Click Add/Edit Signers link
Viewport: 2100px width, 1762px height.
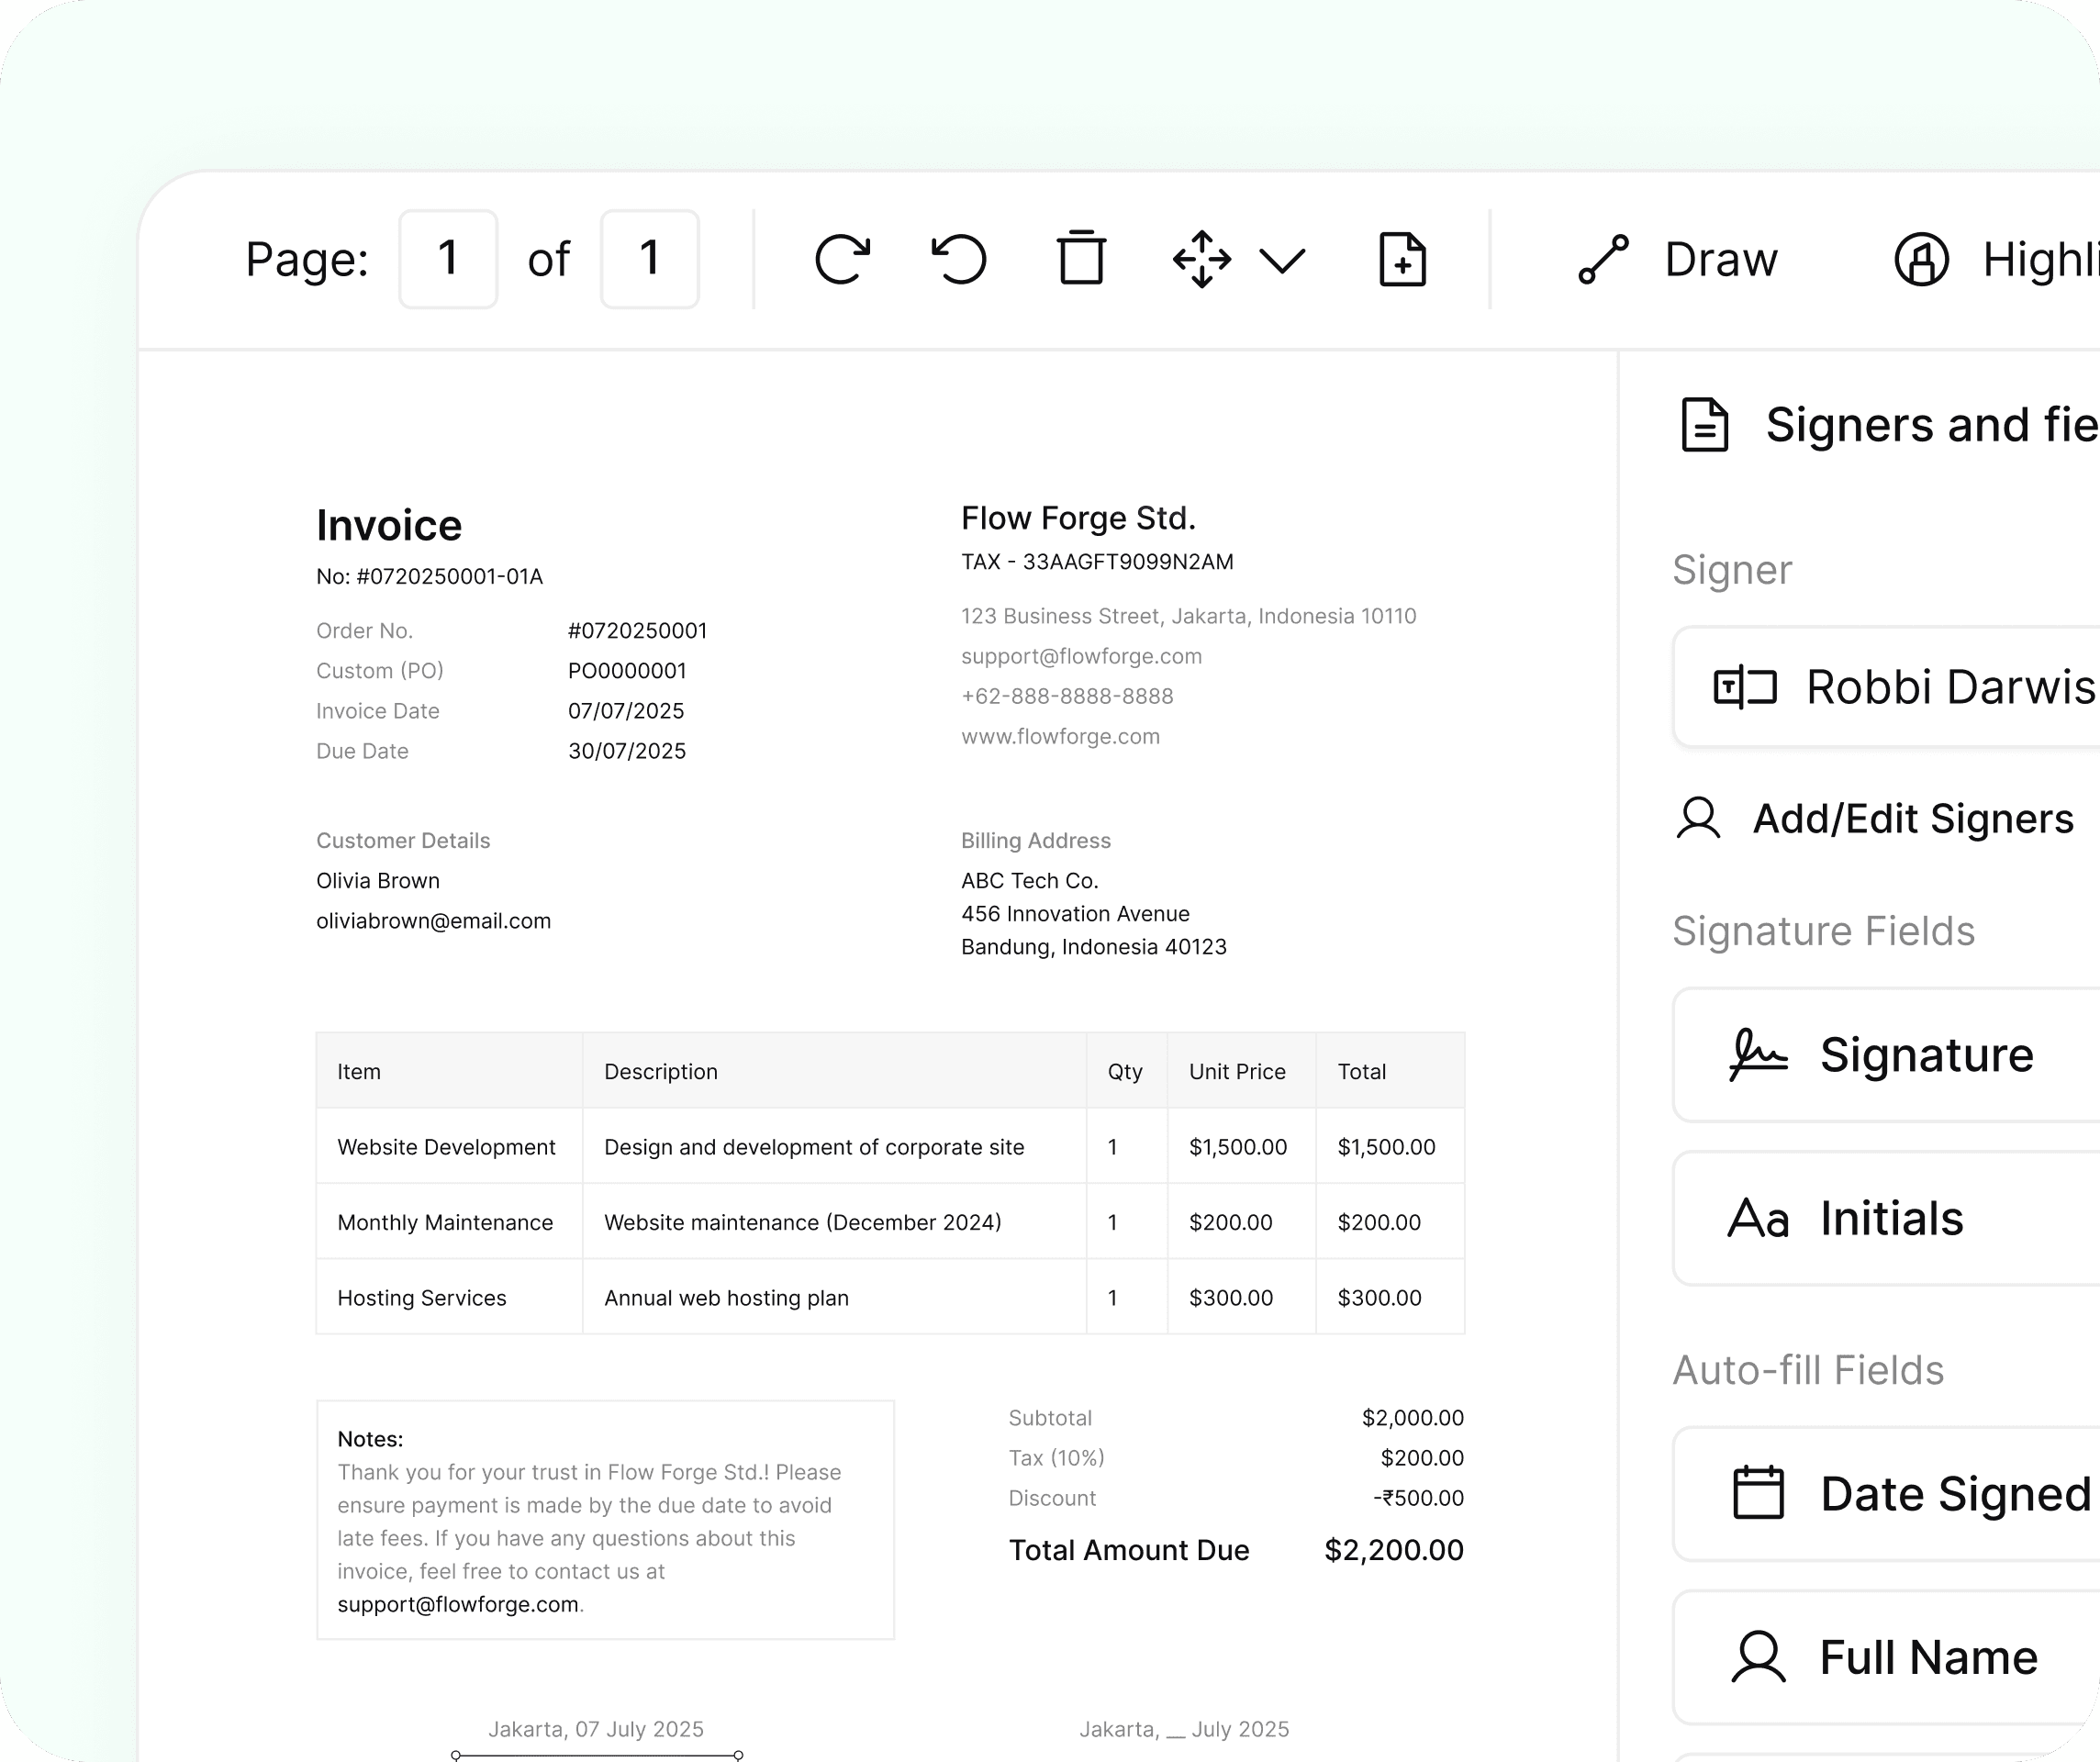[x=1912, y=819]
